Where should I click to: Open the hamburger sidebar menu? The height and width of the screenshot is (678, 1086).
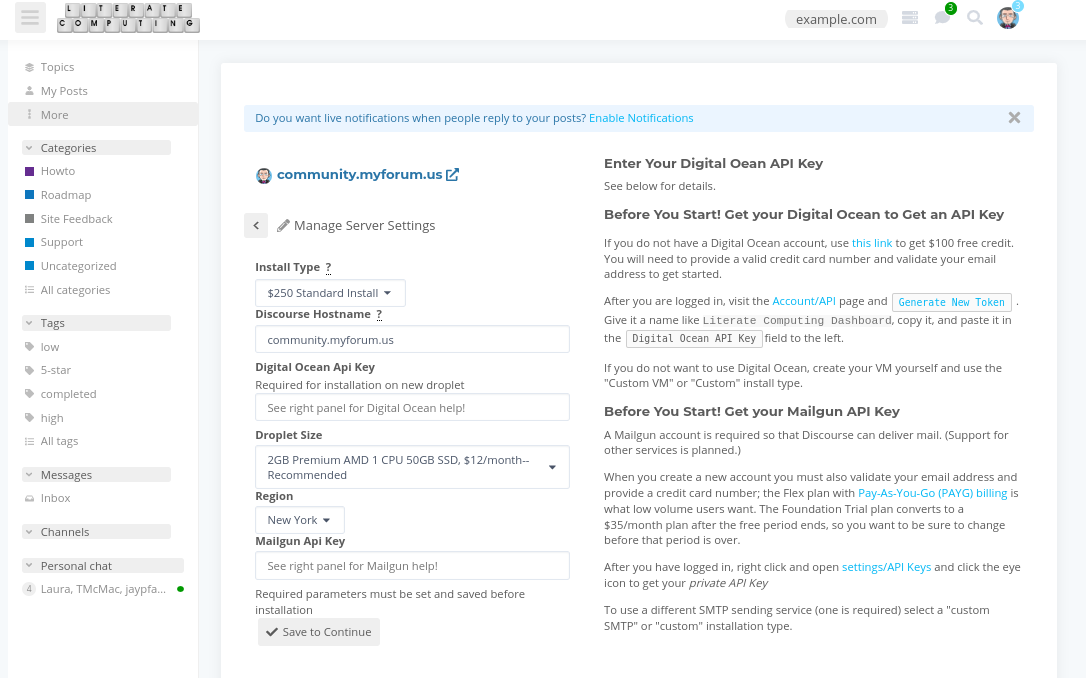point(30,18)
